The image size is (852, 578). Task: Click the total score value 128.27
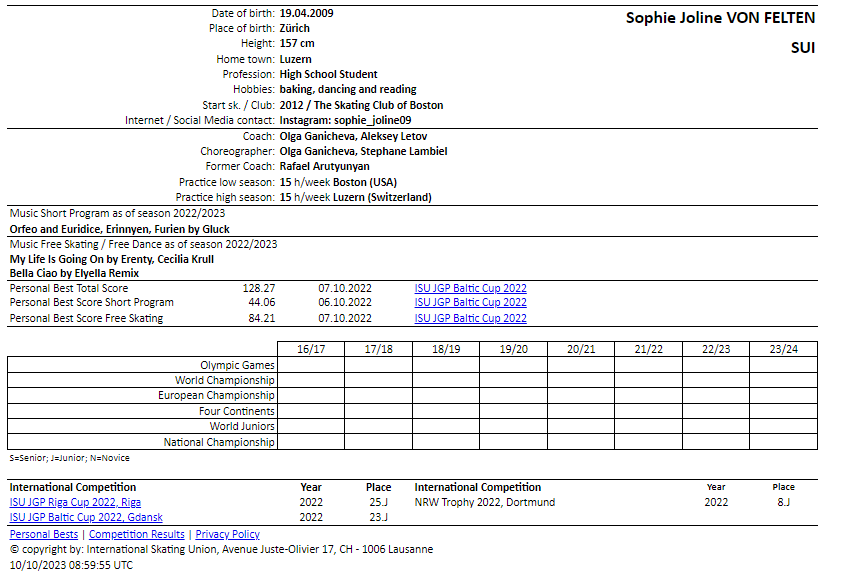point(259,288)
